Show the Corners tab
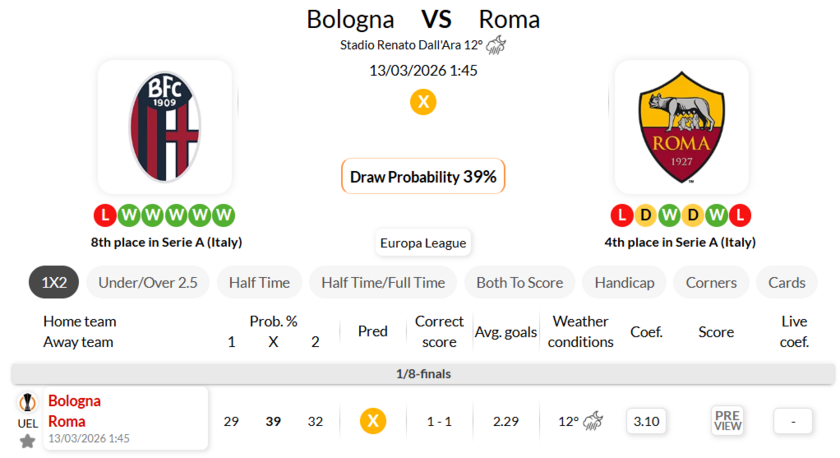Viewport: 840px width, 458px height. [x=711, y=283]
